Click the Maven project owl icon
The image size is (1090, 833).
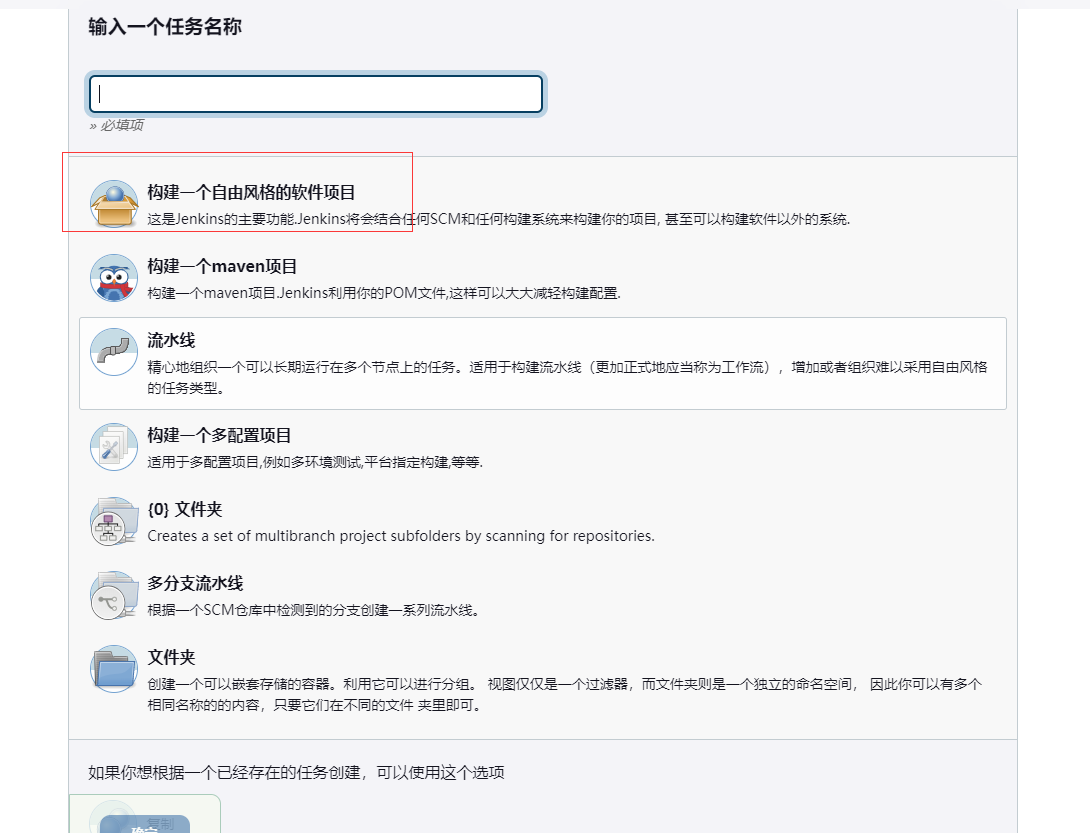(114, 278)
